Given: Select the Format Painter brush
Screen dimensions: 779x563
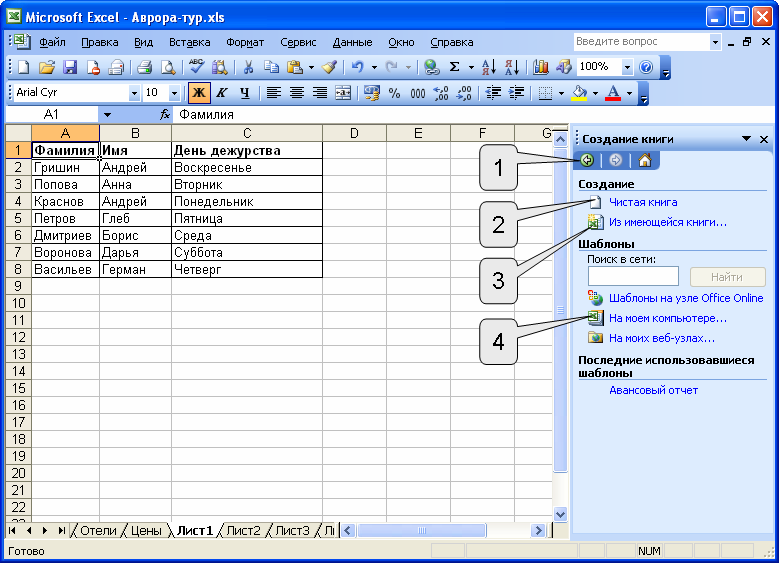Looking at the screenshot, I should click(x=329, y=67).
